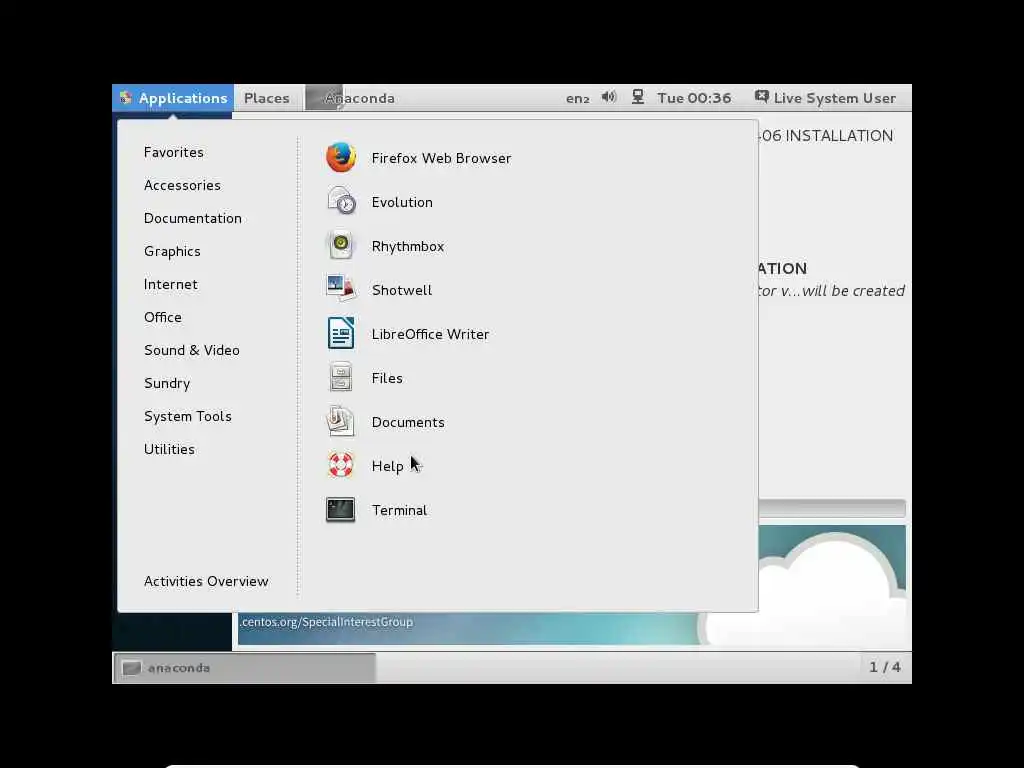Open Rhythmbox speaker icon

341,246
